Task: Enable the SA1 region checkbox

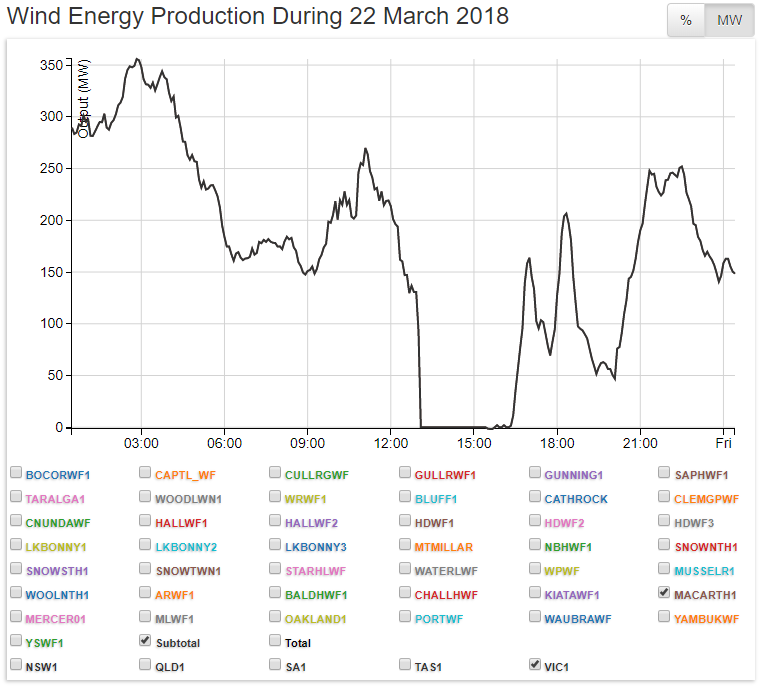Action: [x=275, y=665]
